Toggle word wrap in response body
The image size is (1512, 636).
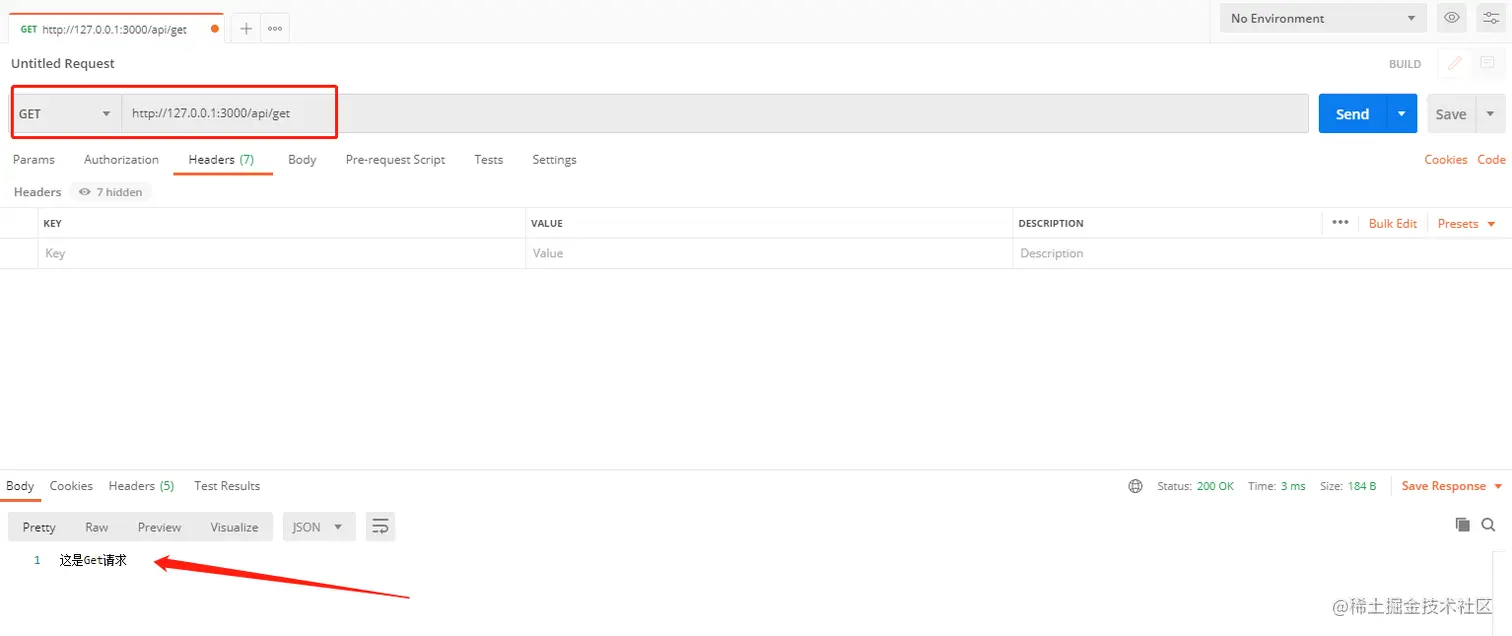(x=380, y=527)
